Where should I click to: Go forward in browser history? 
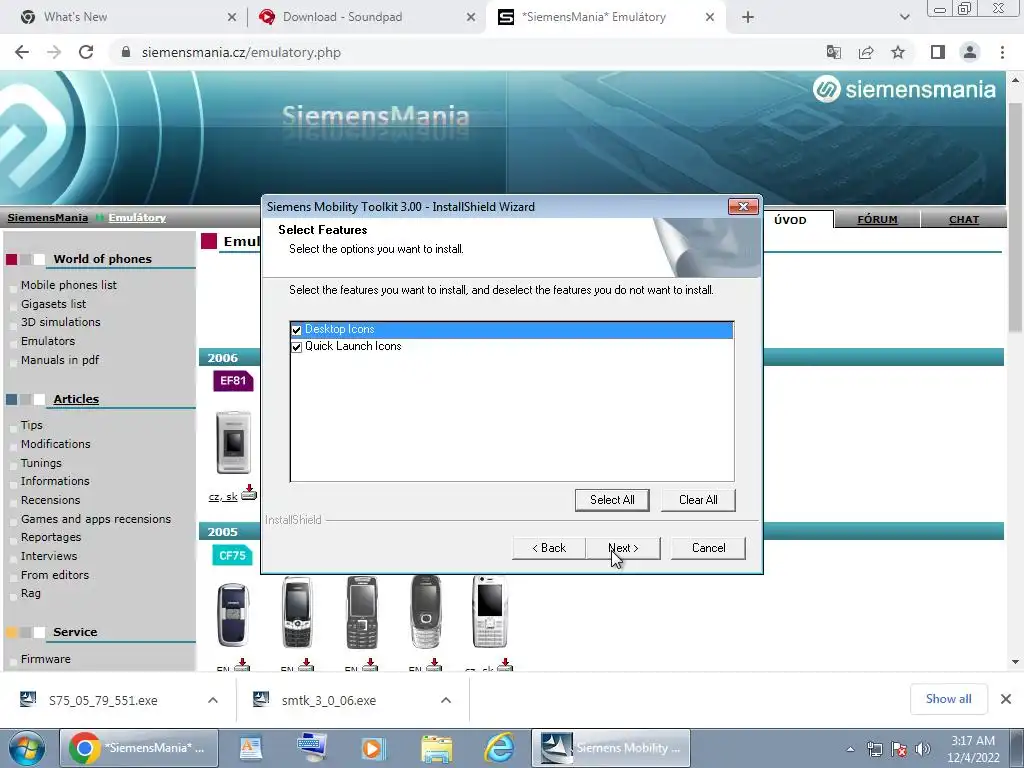54,52
